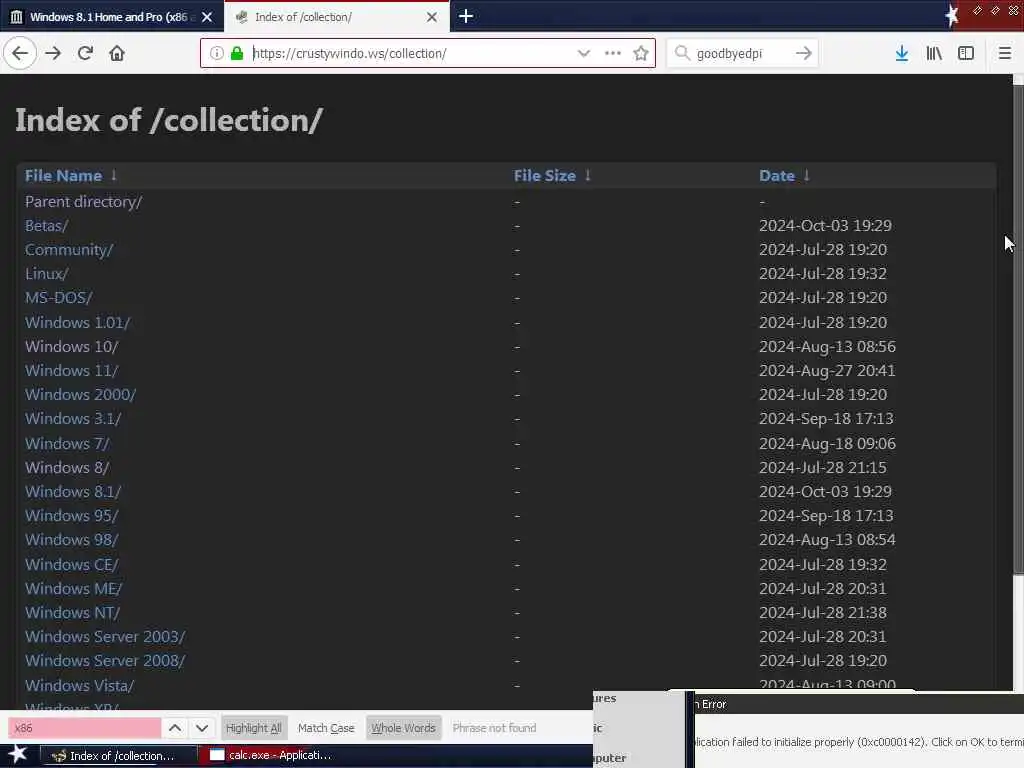Open the Betas/ folder
The width and height of the screenshot is (1024, 768).
click(46, 226)
